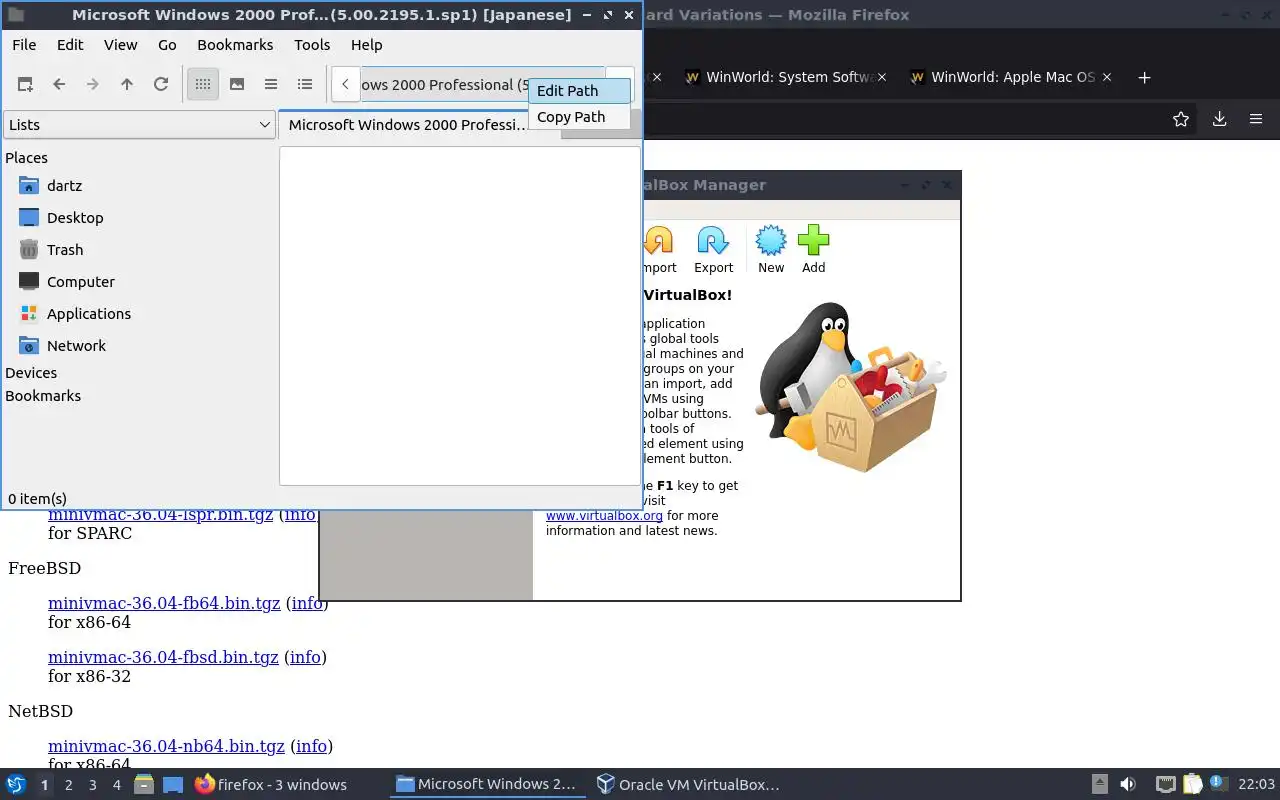This screenshot has width=1280, height=800.
Task: Select Microsoft Windows 2... taskbar button
Action: point(487,784)
